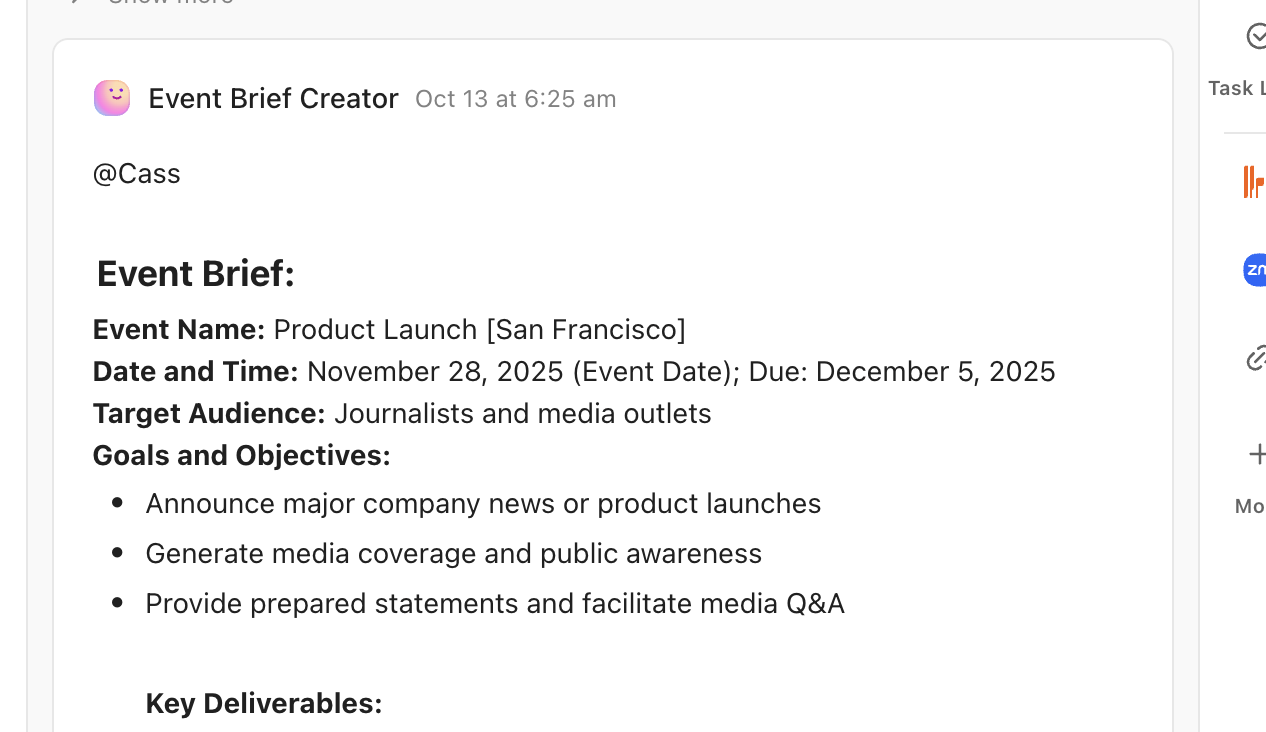Click bullet 'Generate media coverage and public awareness'
1266x732 pixels.
(454, 554)
